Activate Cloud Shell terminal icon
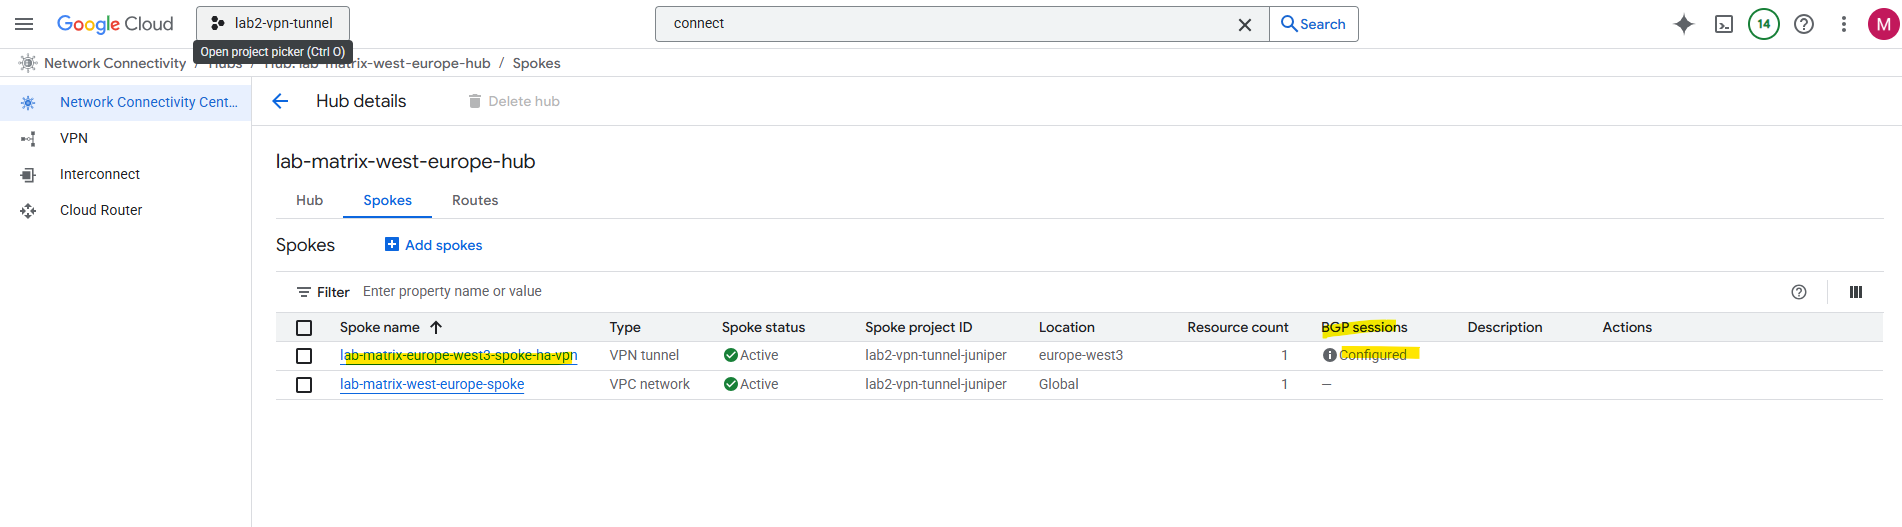The height and width of the screenshot is (527, 1902). (x=1724, y=24)
